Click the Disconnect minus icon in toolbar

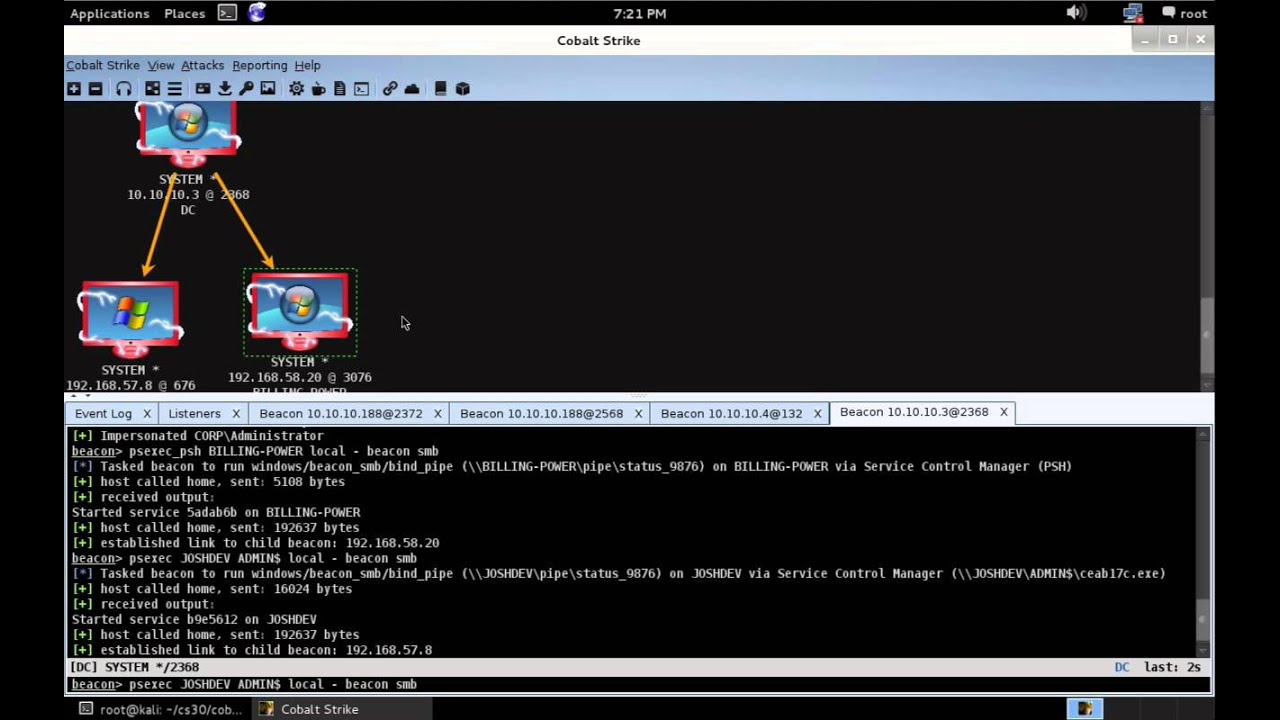coord(95,89)
